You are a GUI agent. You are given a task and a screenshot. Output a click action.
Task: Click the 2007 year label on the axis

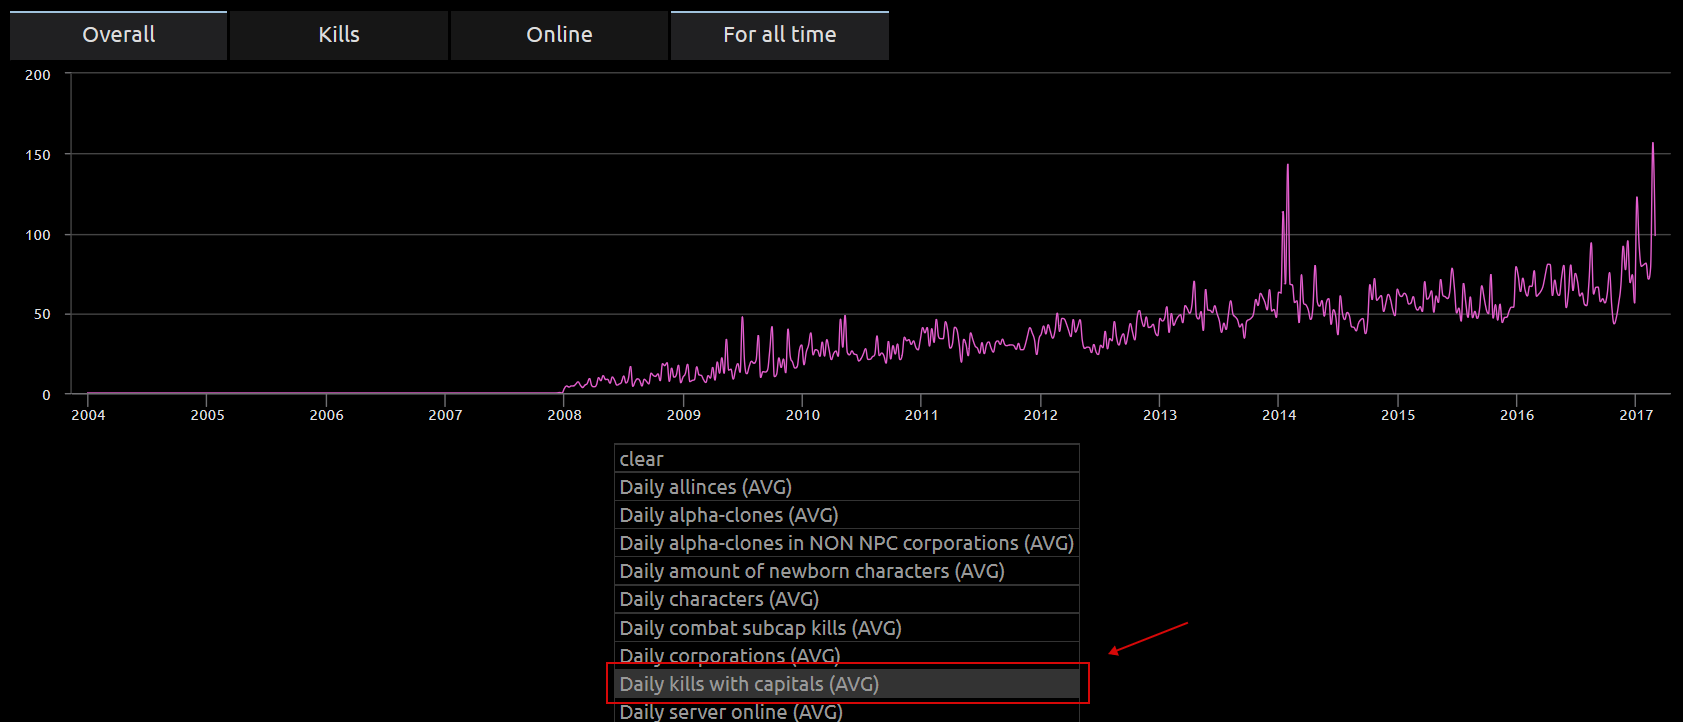(445, 415)
